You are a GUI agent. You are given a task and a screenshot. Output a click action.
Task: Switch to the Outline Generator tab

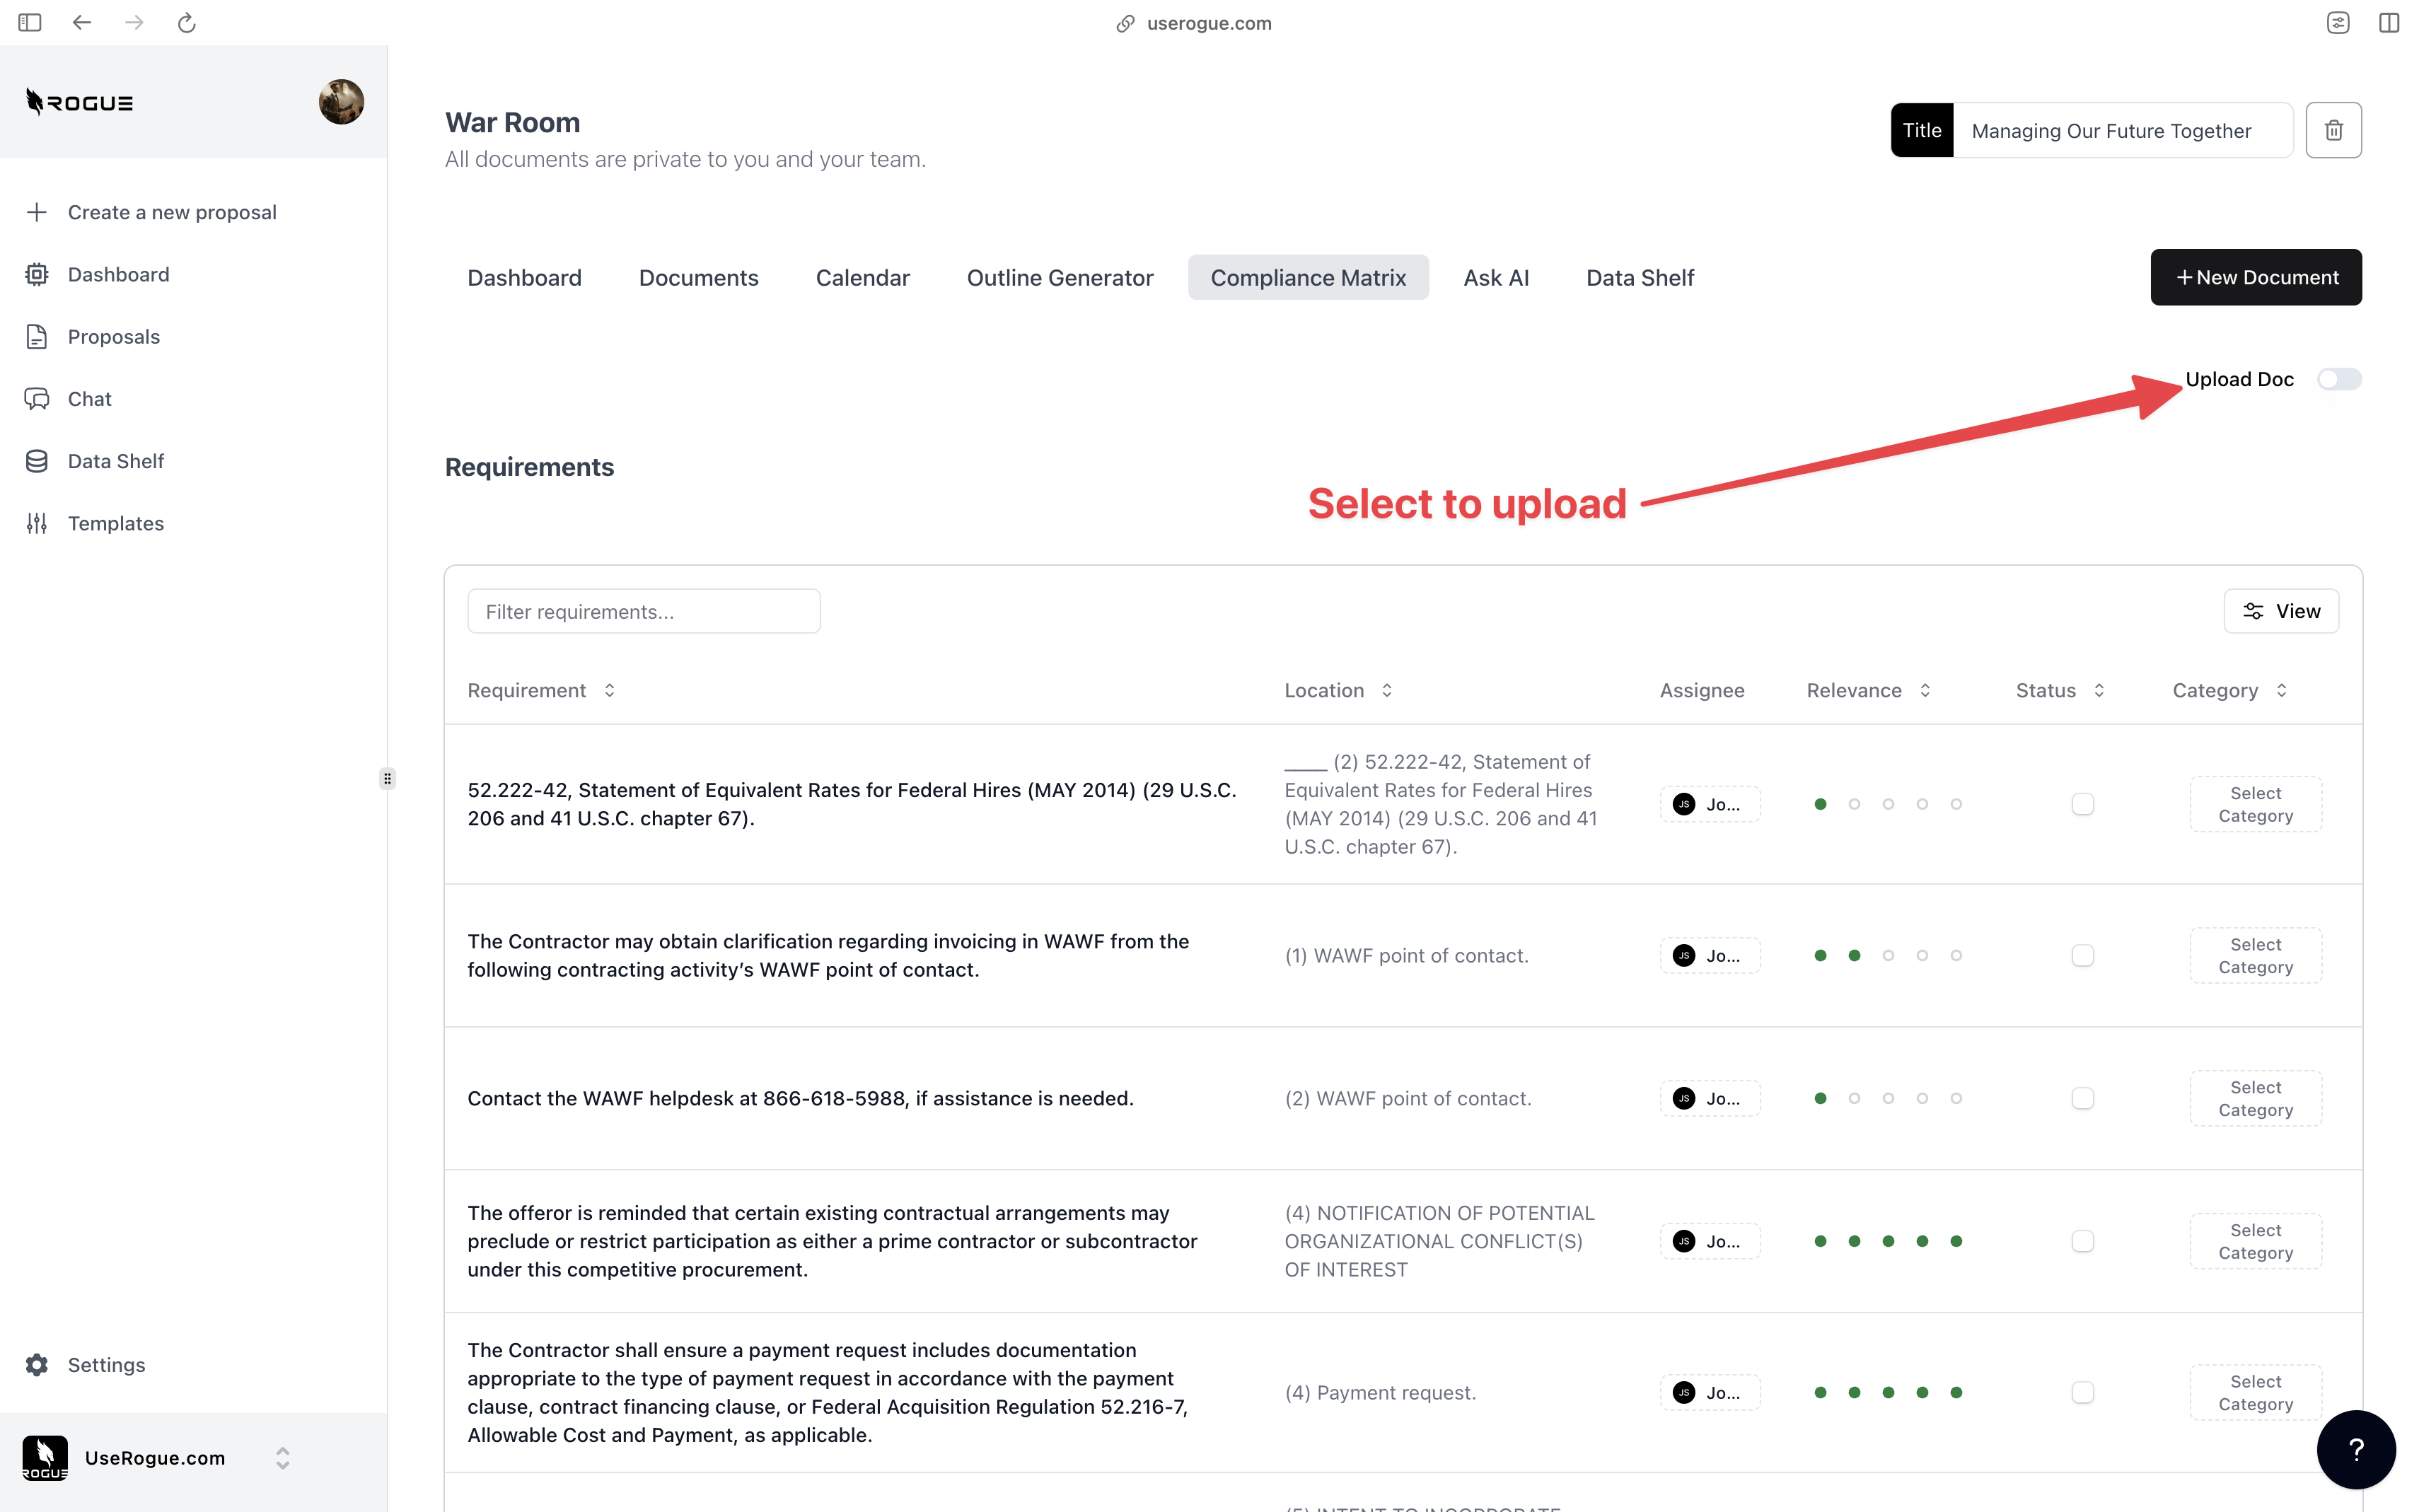[x=1059, y=278]
